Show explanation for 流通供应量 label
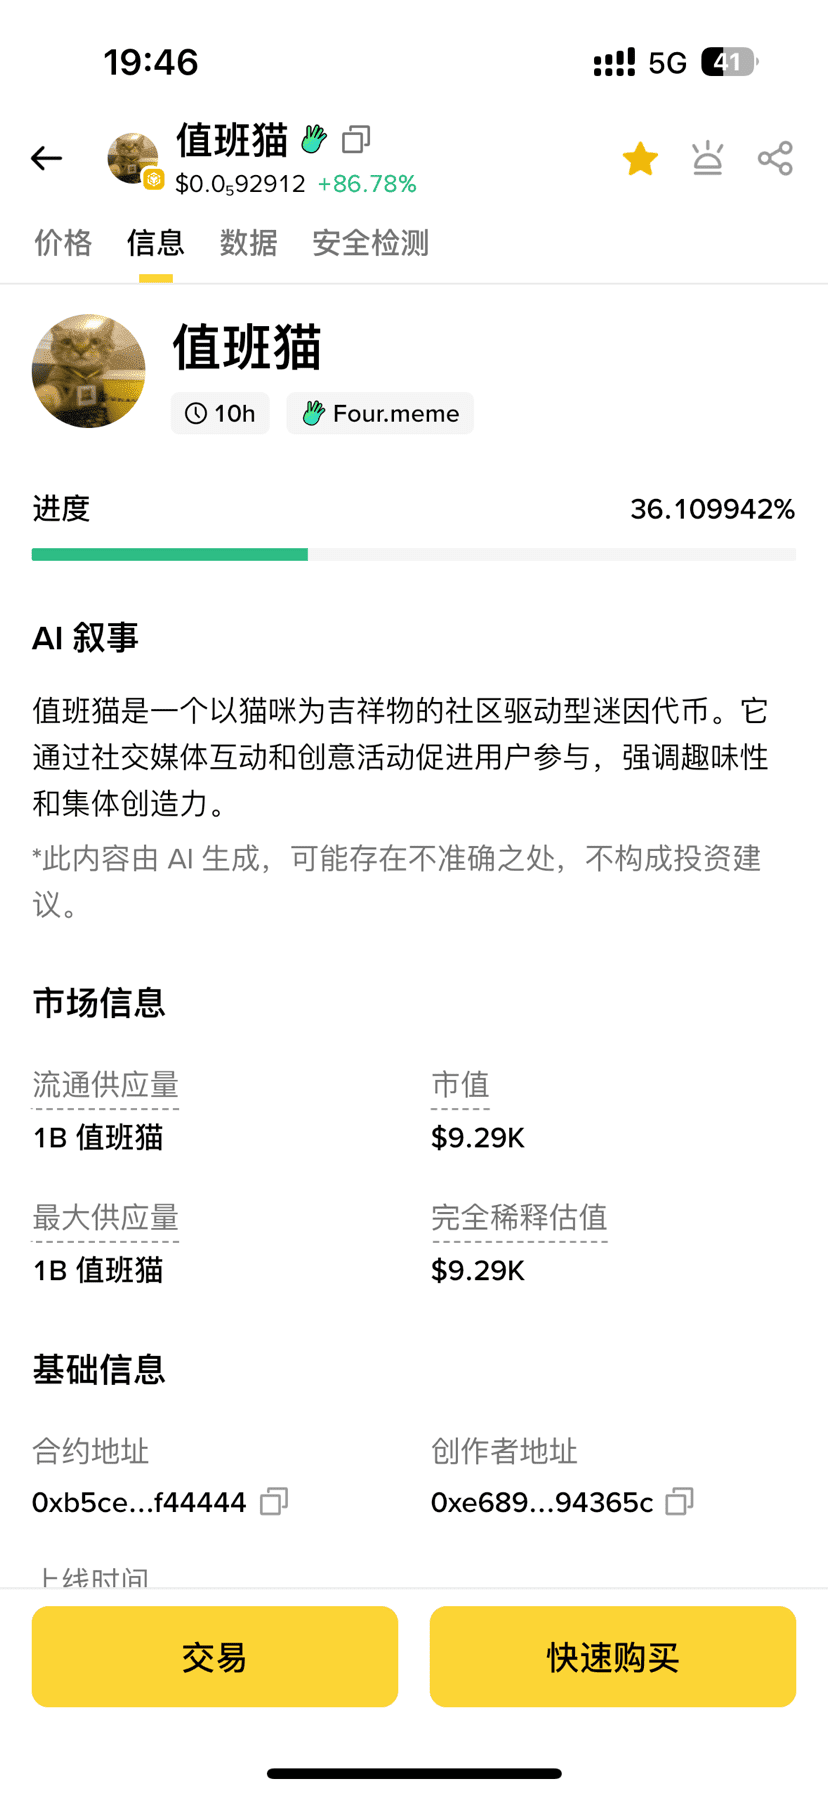This screenshot has height=1796, width=828. coord(105,1085)
